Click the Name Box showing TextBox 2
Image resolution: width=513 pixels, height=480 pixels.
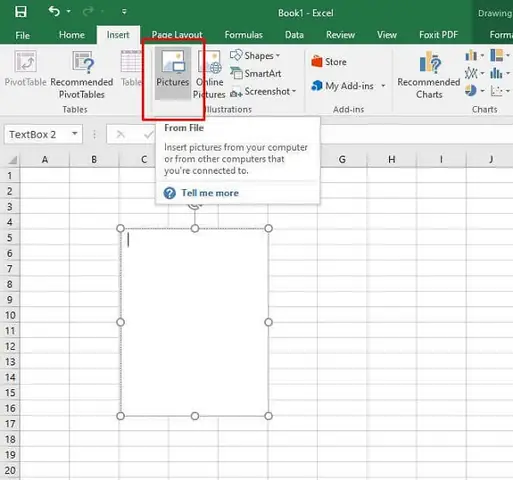coord(37,134)
